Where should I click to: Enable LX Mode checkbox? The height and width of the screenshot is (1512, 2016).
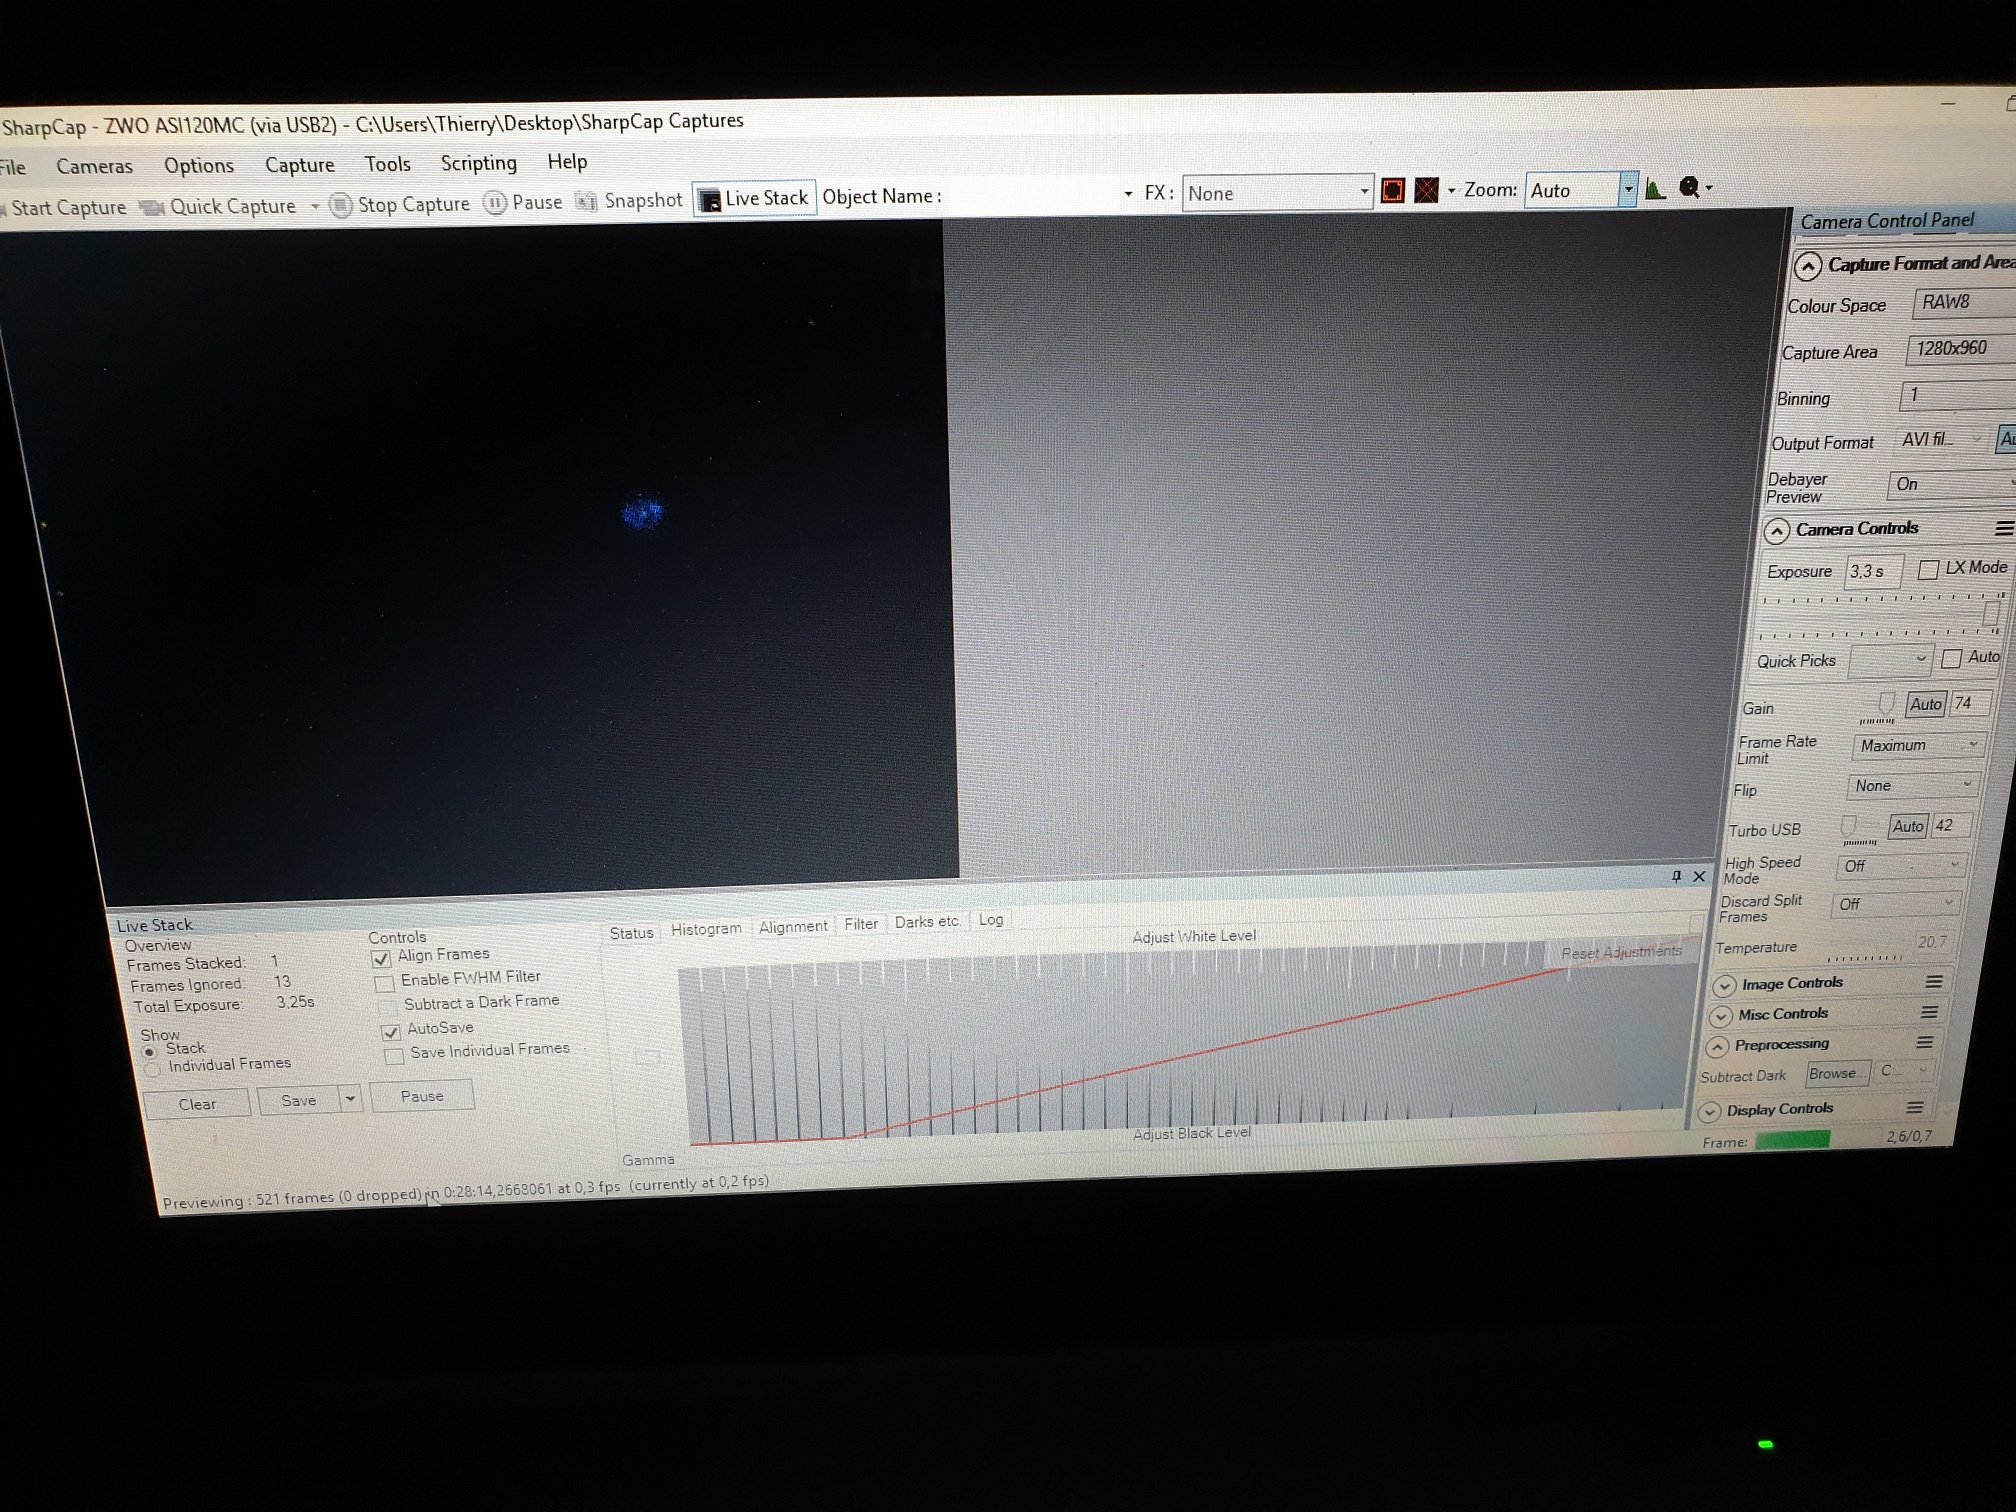1928,569
